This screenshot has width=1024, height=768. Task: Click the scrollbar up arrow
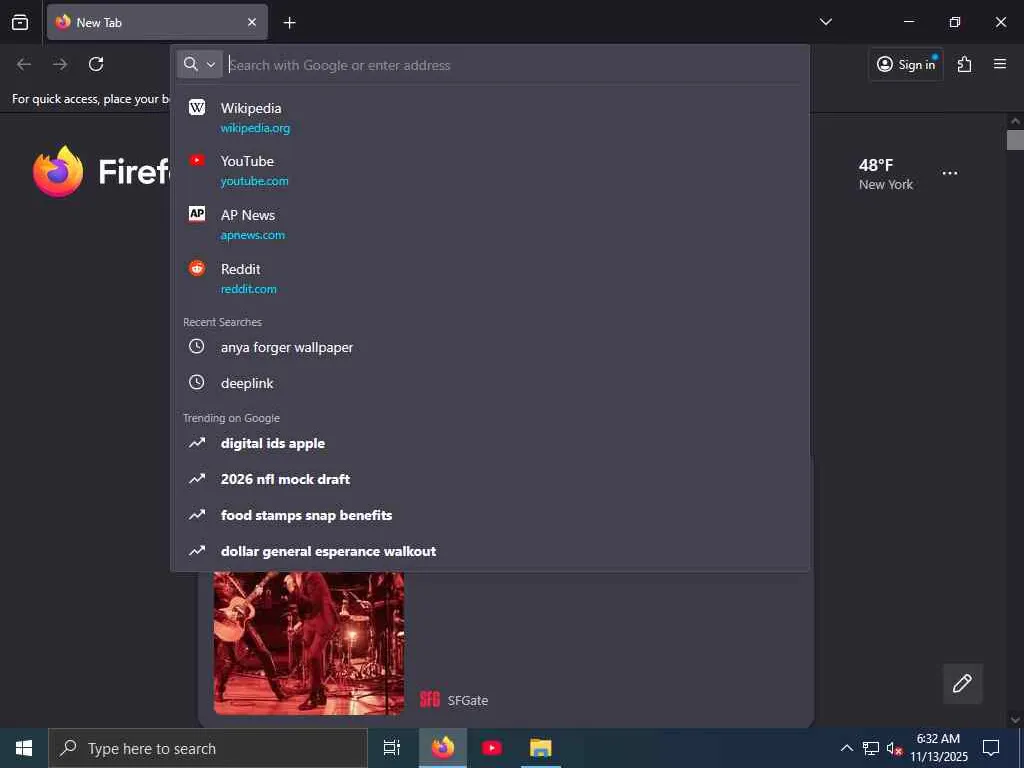coord(1015,121)
